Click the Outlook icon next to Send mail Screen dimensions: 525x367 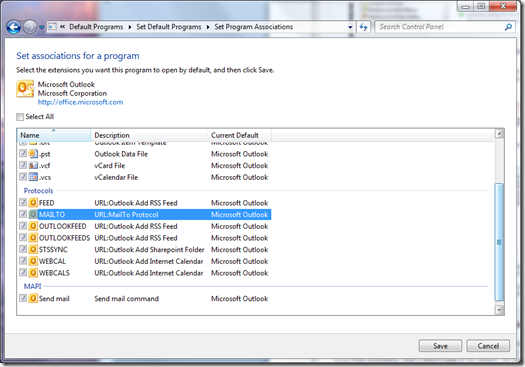(33, 298)
